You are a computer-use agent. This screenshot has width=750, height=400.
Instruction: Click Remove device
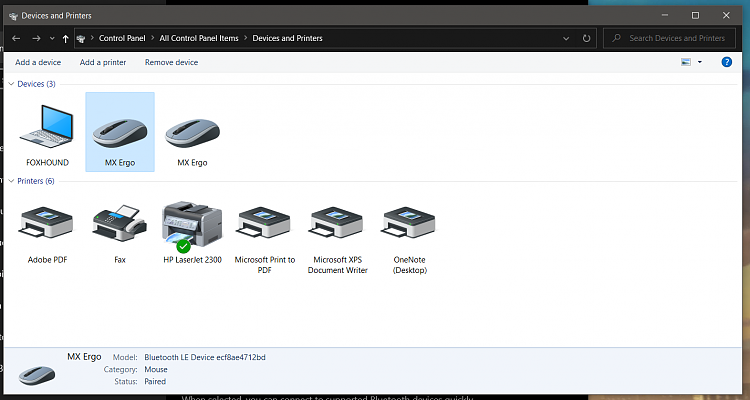click(171, 62)
